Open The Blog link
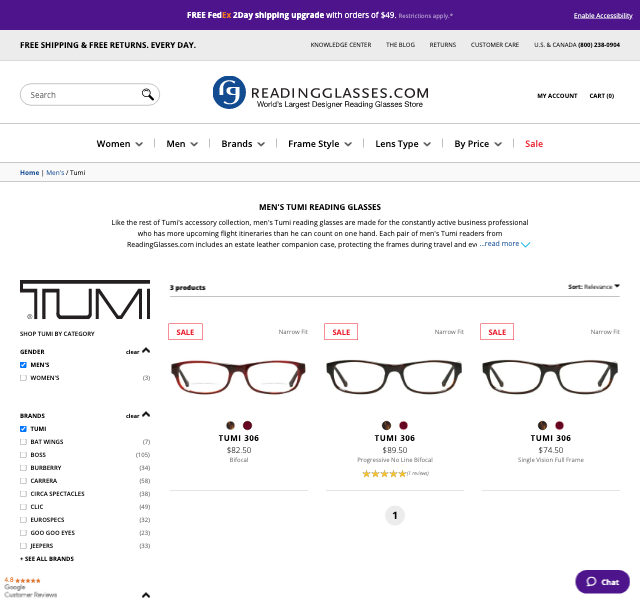Viewport: 640px width, 600px height. tap(400, 45)
